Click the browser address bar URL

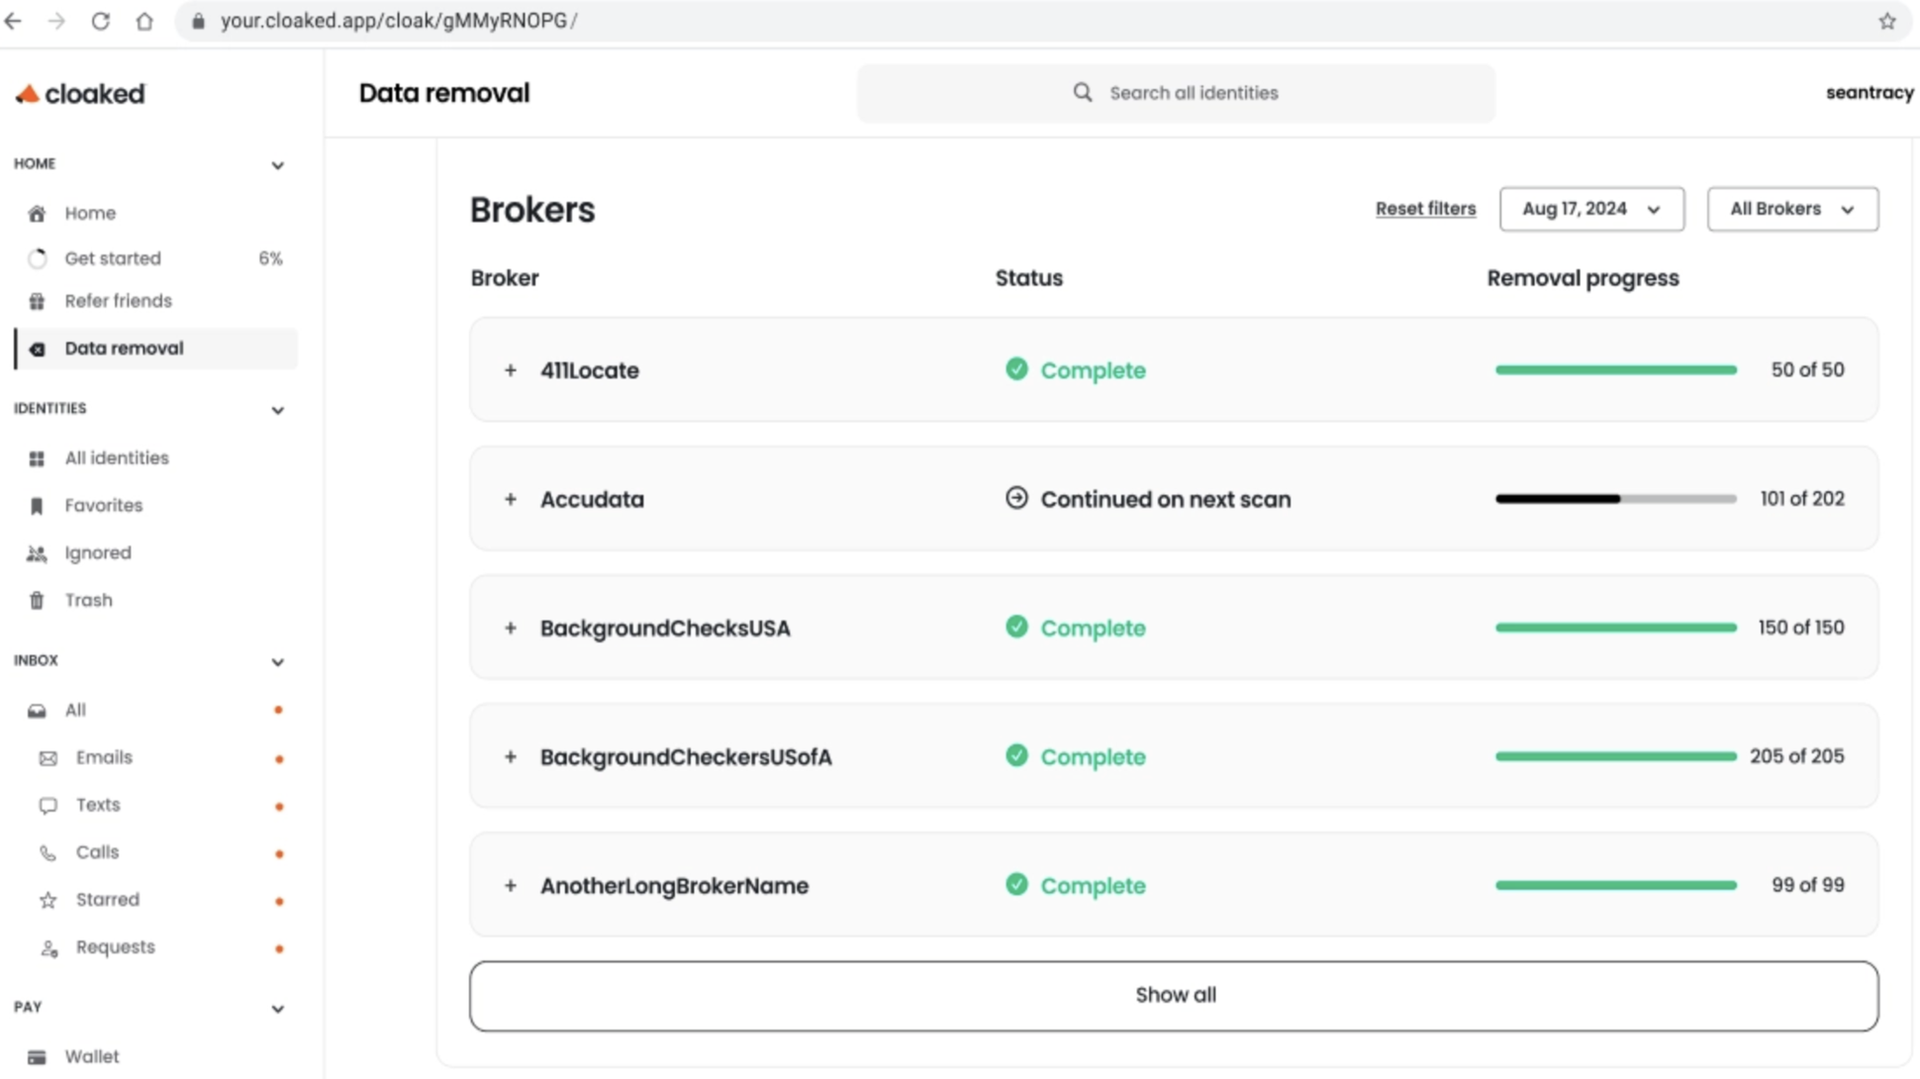(x=399, y=21)
